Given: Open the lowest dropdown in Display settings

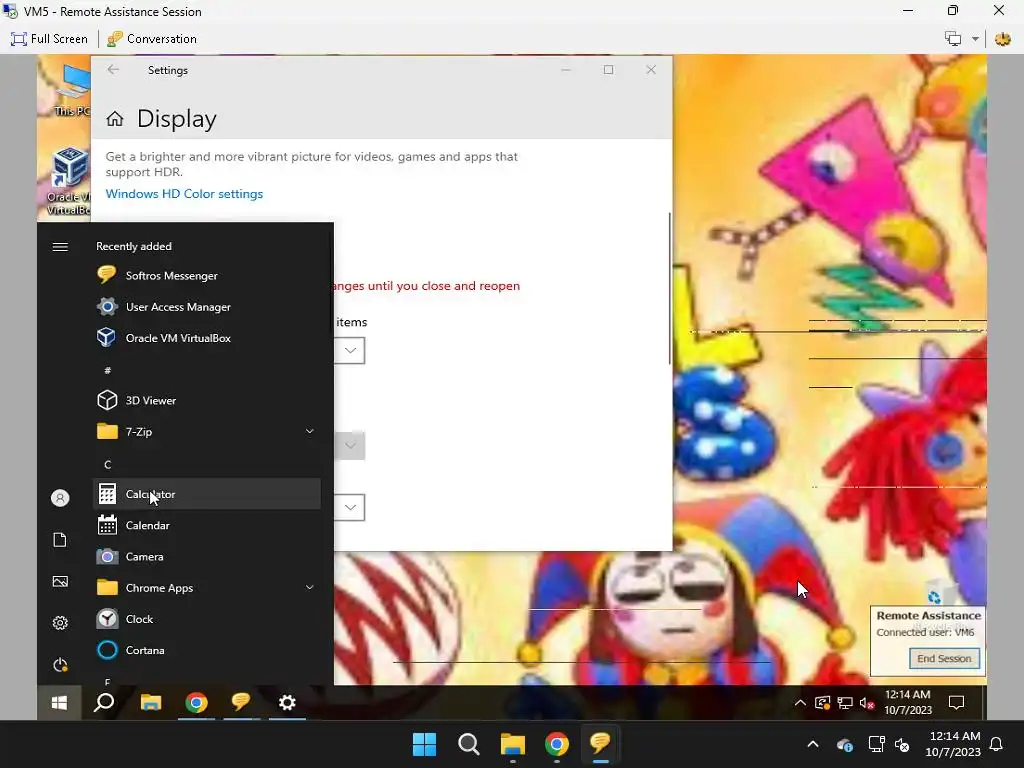Looking at the screenshot, I should pyautogui.click(x=349, y=507).
